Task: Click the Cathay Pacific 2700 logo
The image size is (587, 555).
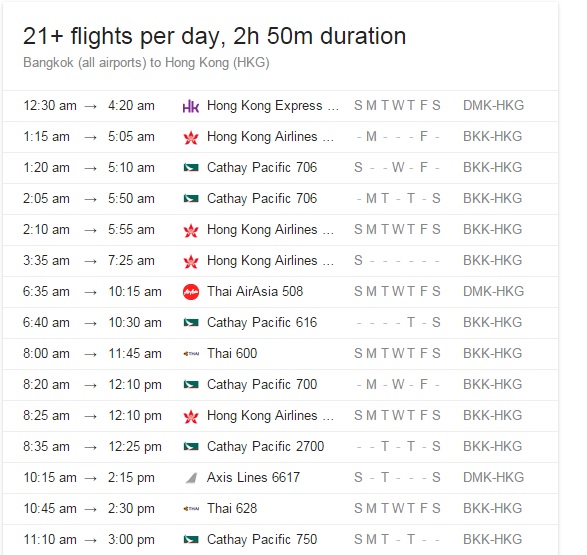Action: tap(191, 446)
